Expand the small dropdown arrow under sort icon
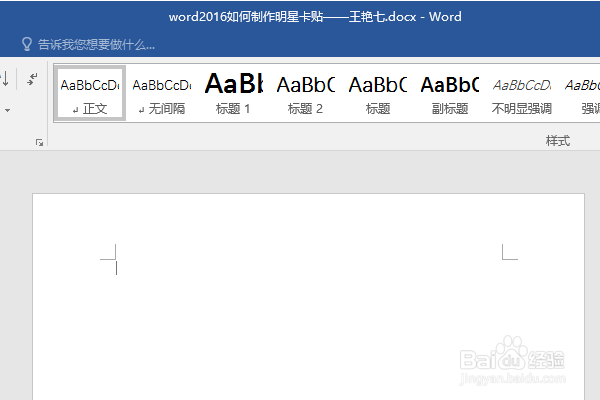 7,111
